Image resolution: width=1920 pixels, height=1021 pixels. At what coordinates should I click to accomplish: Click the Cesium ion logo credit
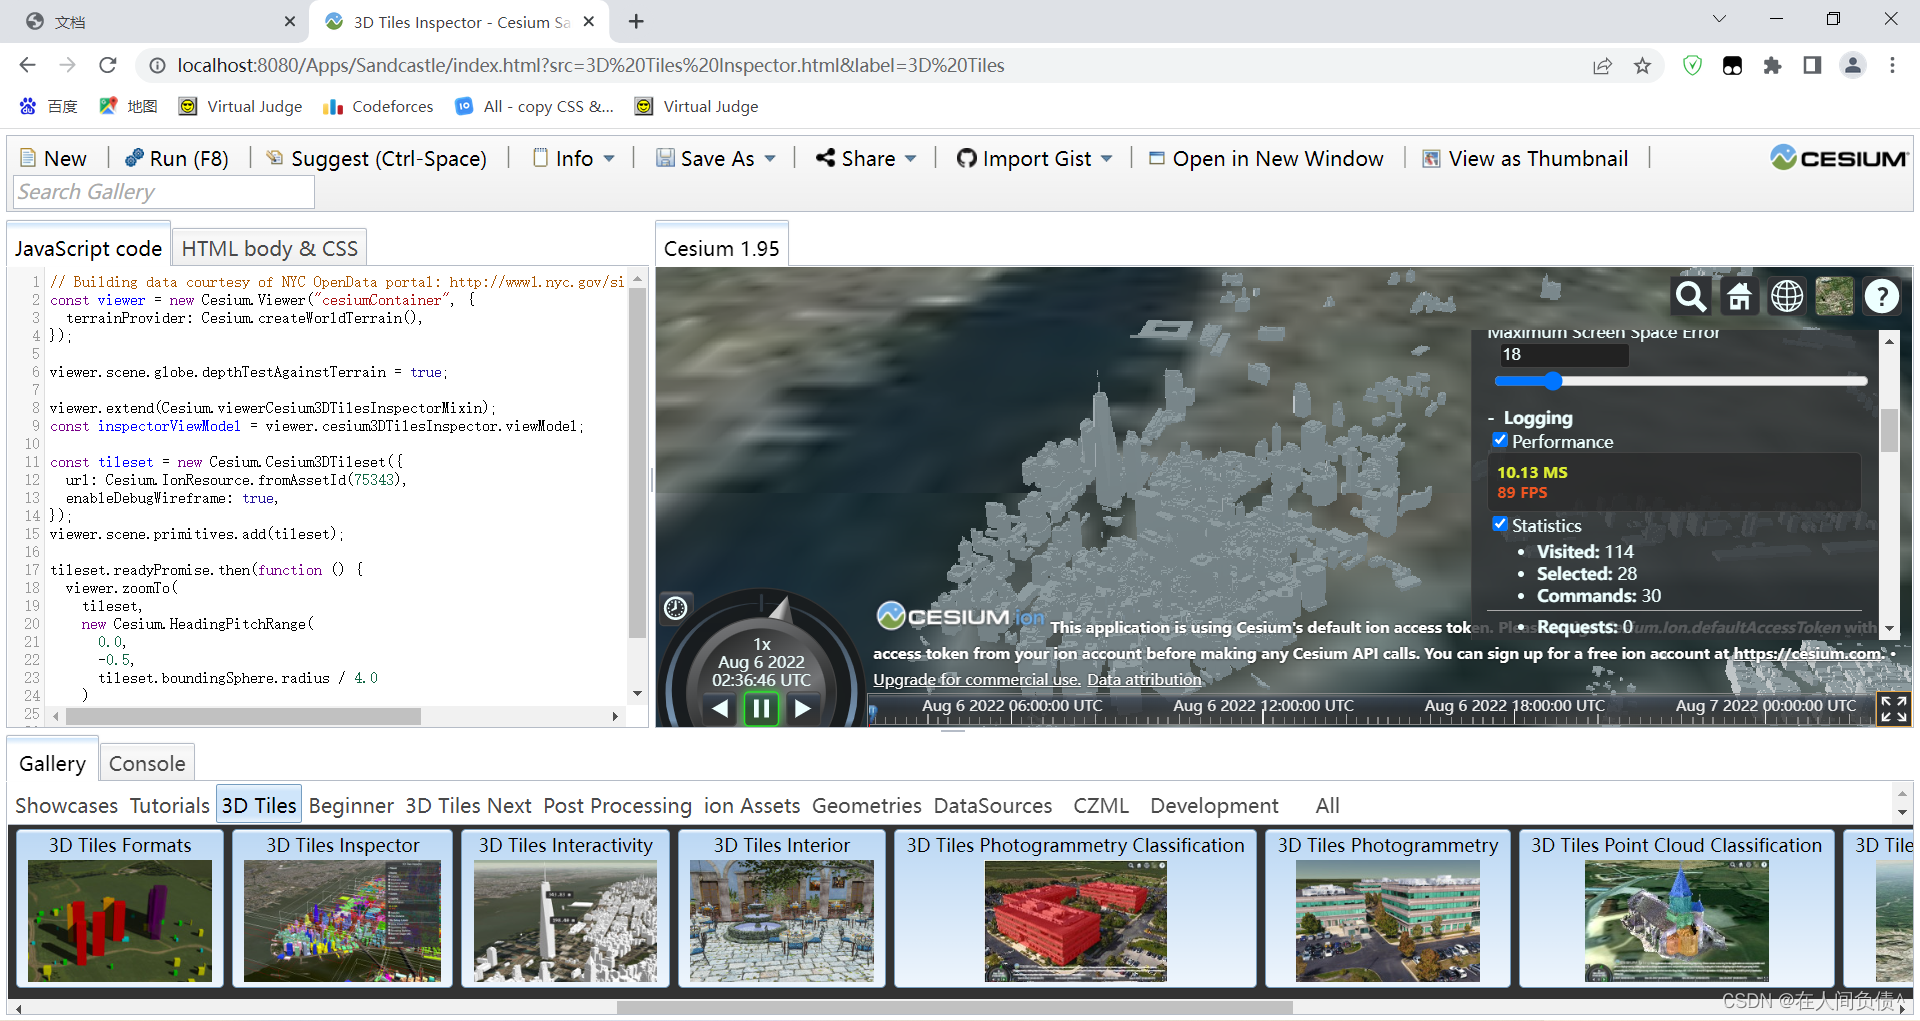tap(960, 617)
